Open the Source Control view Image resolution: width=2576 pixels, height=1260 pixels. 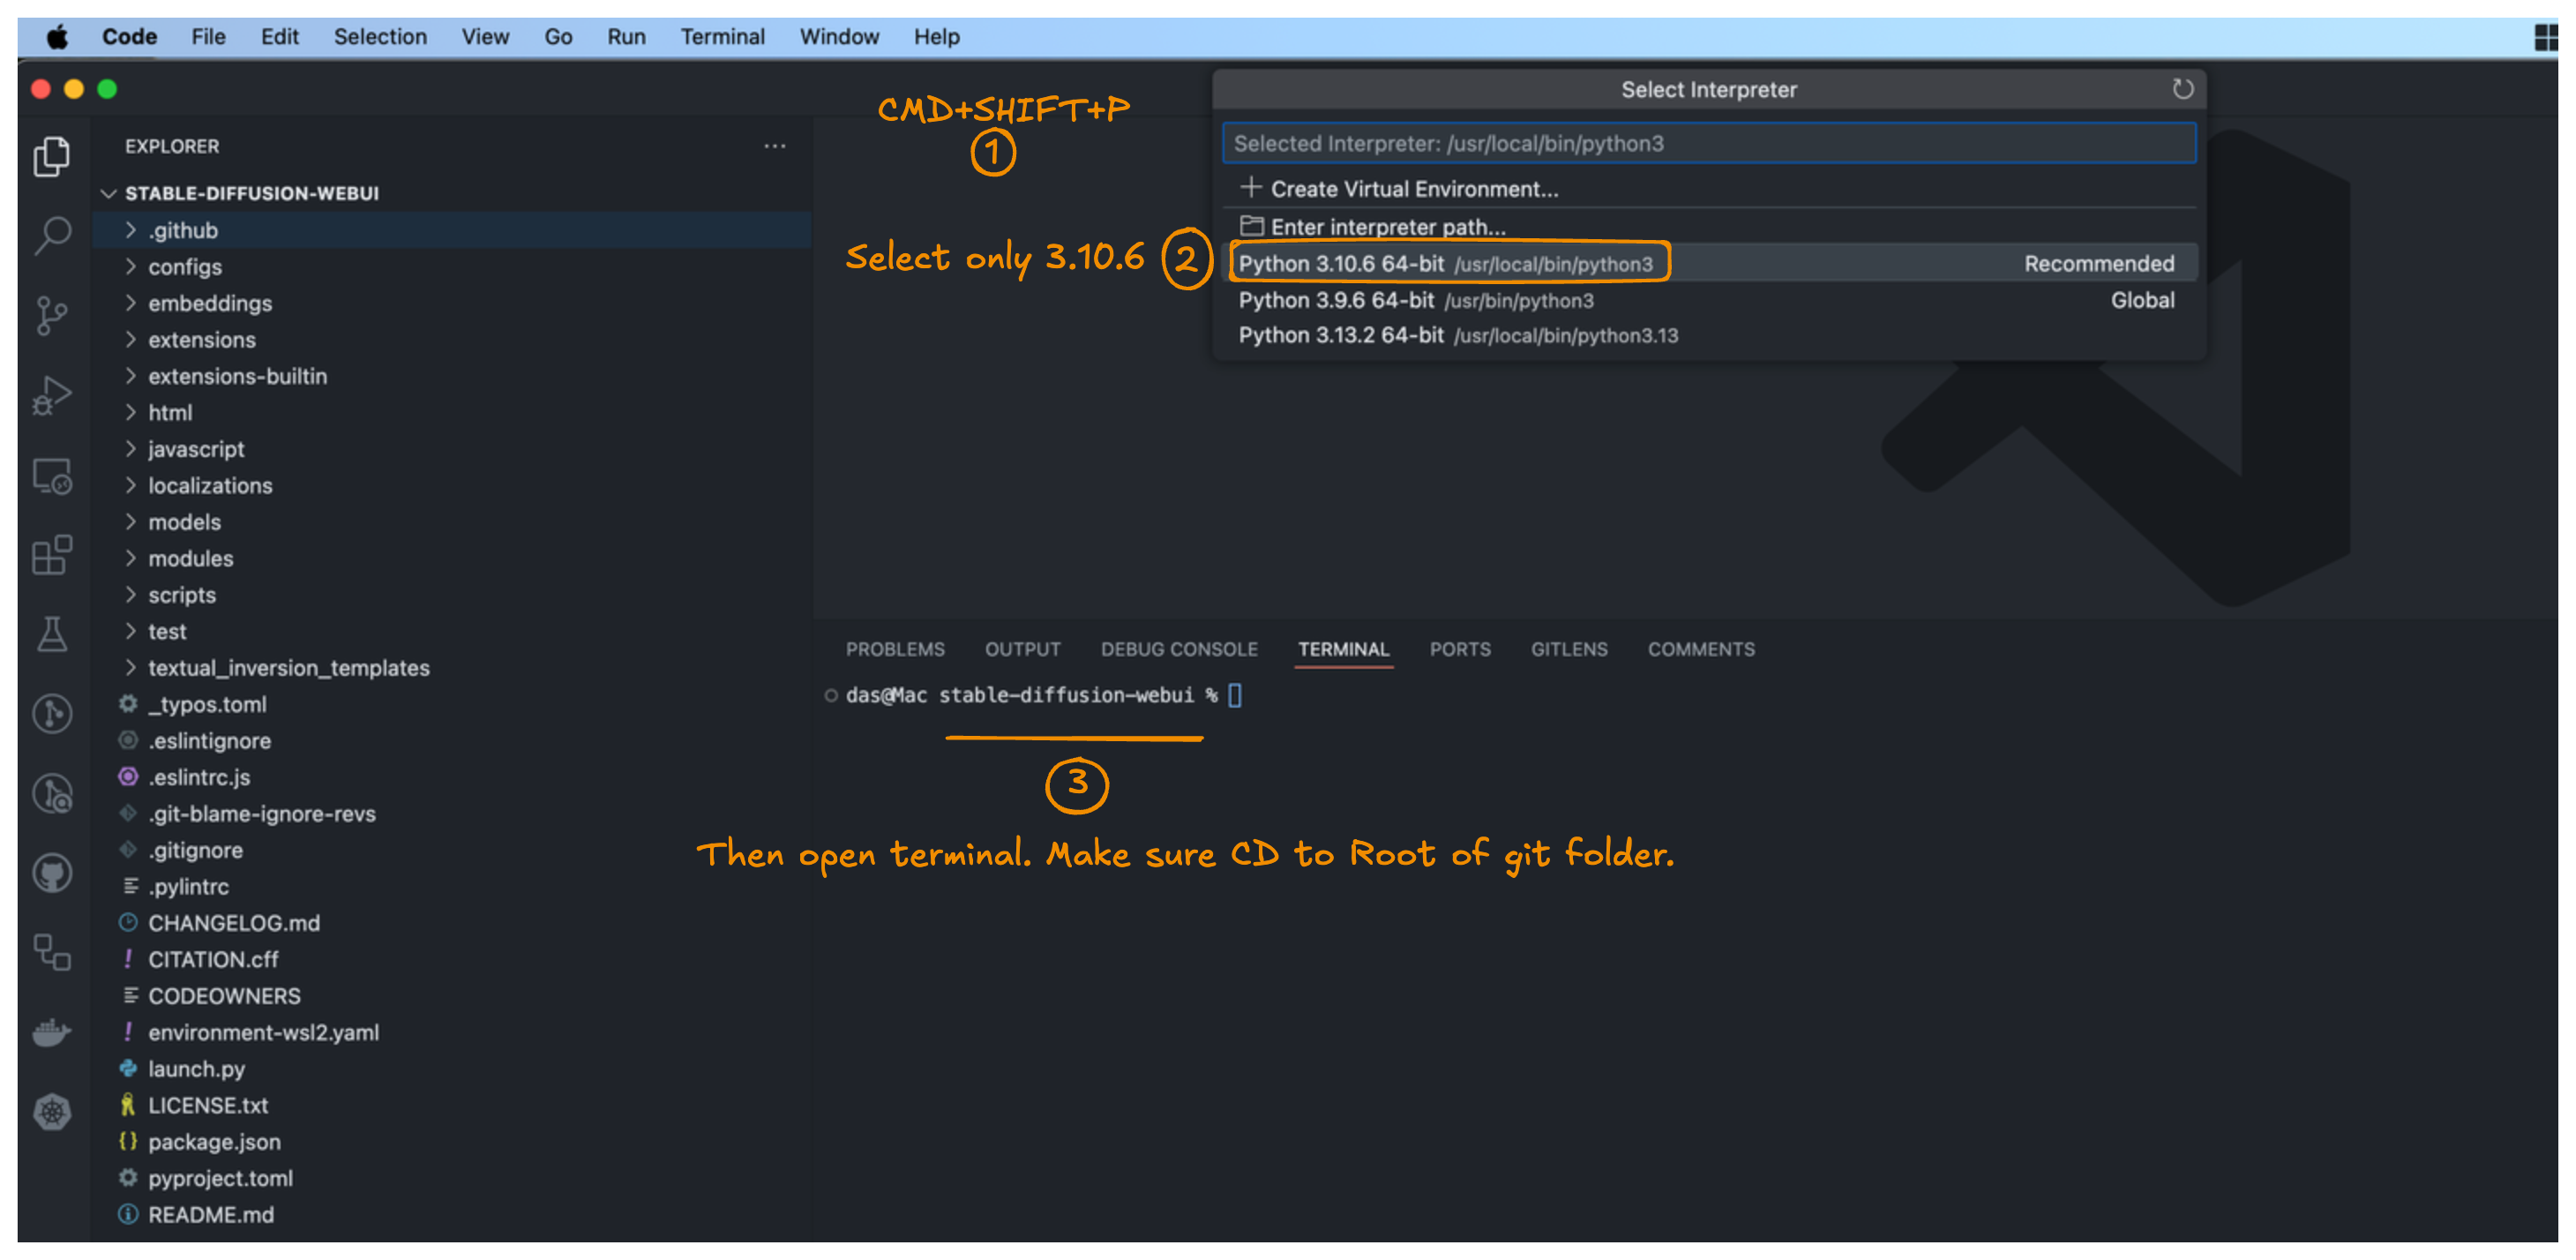coord(52,316)
